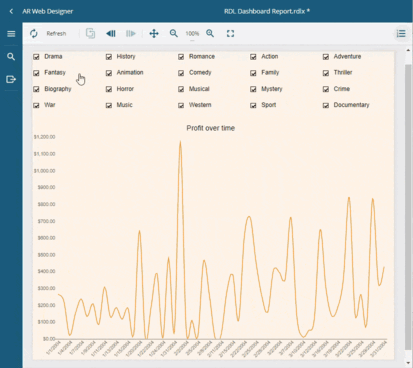
Task: Toggle the Western checkbox
Action: pos(181,105)
